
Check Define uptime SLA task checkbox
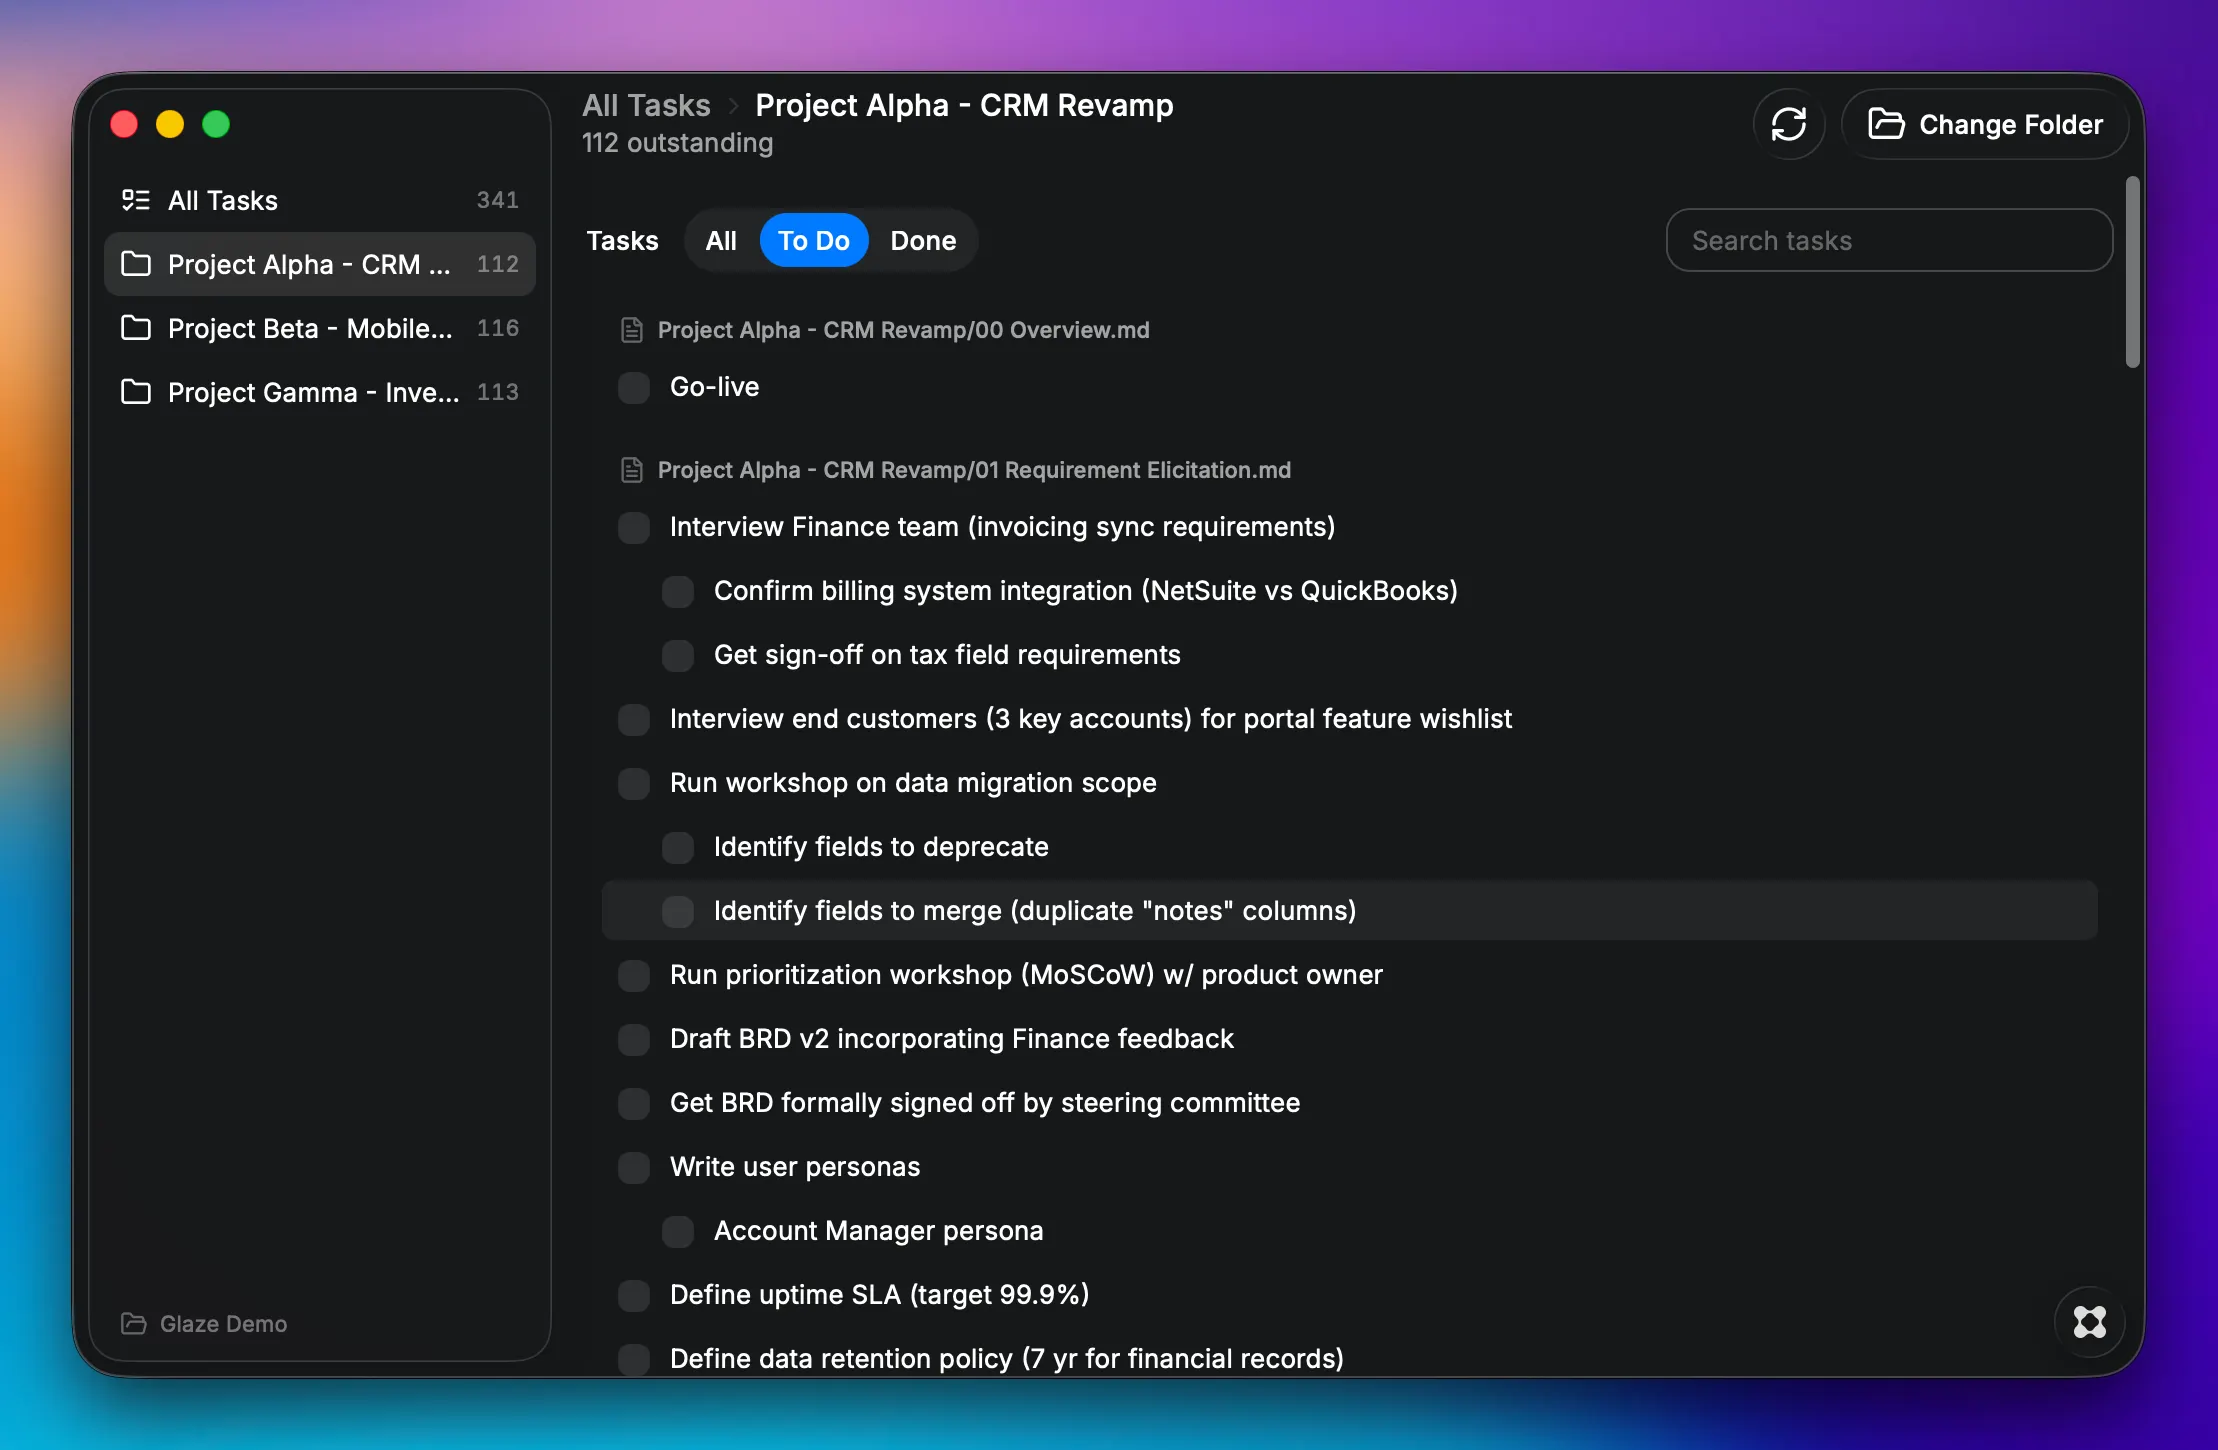(x=634, y=1295)
